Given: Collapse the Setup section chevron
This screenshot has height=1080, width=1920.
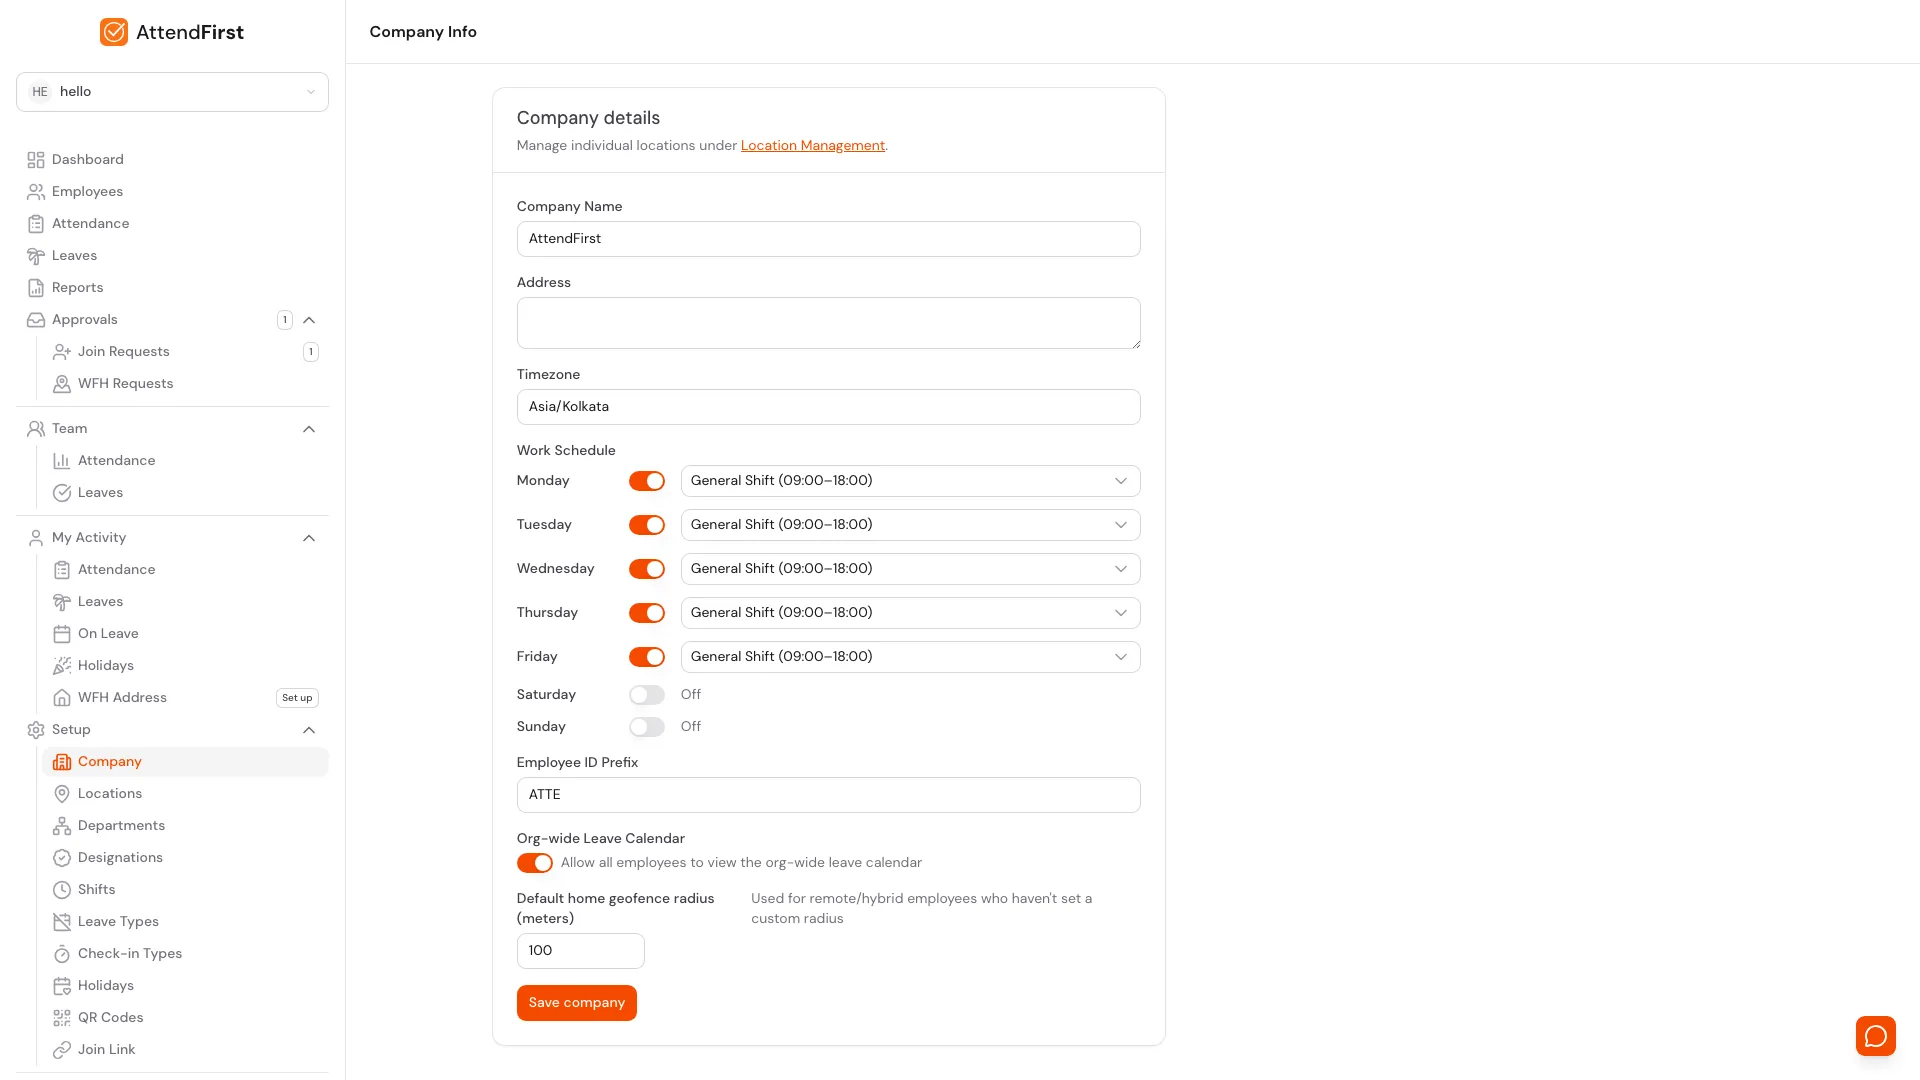Looking at the screenshot, I should [x=309, y=730].
